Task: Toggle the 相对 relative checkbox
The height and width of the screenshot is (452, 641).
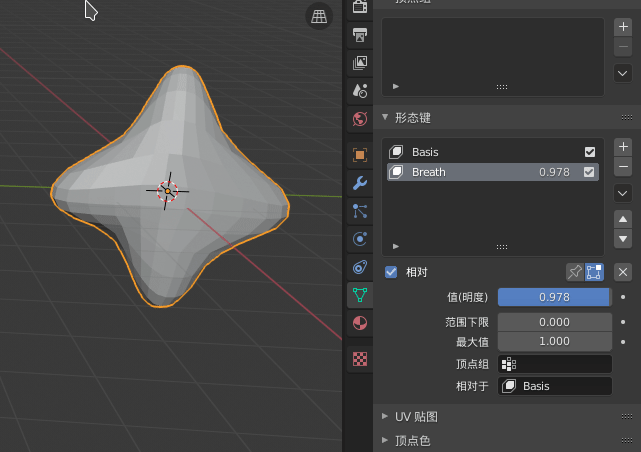Action: [x=391, y=272]
